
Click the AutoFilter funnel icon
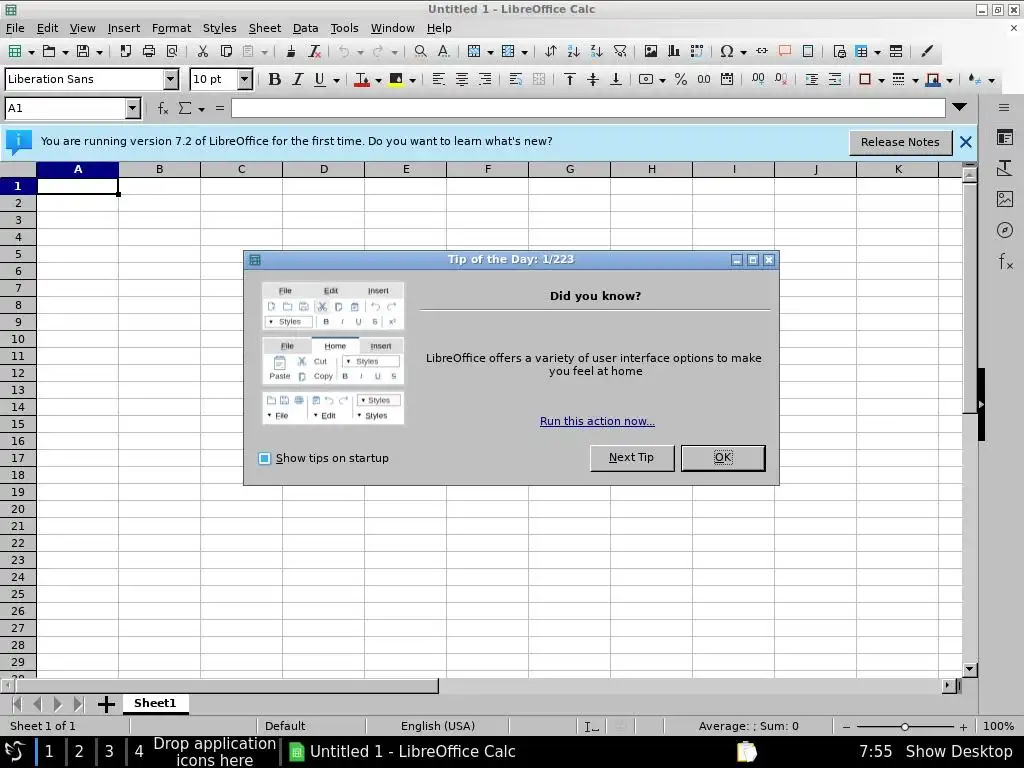(x=620, y=52)
